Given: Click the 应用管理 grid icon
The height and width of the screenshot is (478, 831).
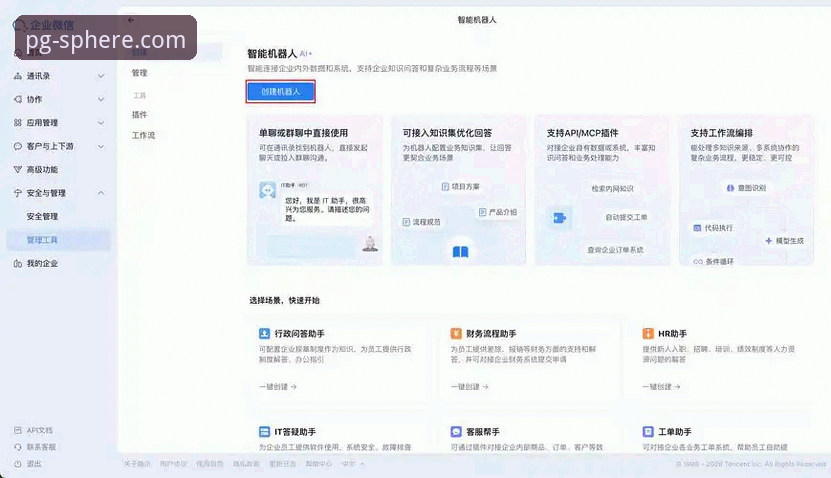Looking at the screenshot, I should (17, 122).
